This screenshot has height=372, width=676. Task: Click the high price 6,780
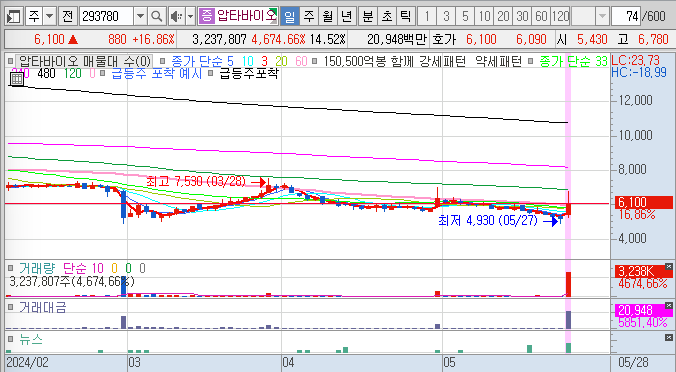coord(653,40)
